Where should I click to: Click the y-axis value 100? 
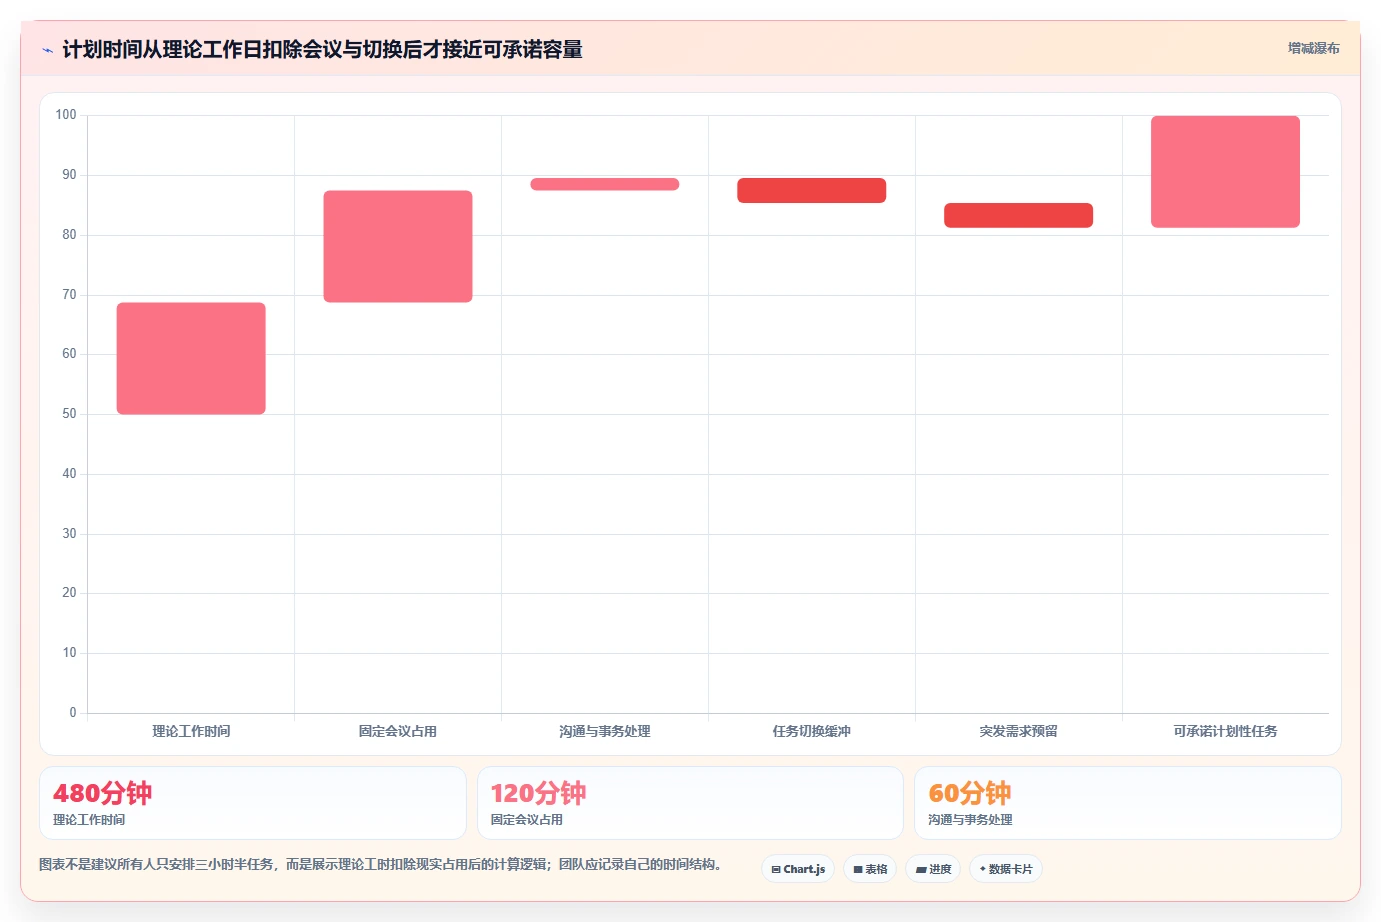66,115
